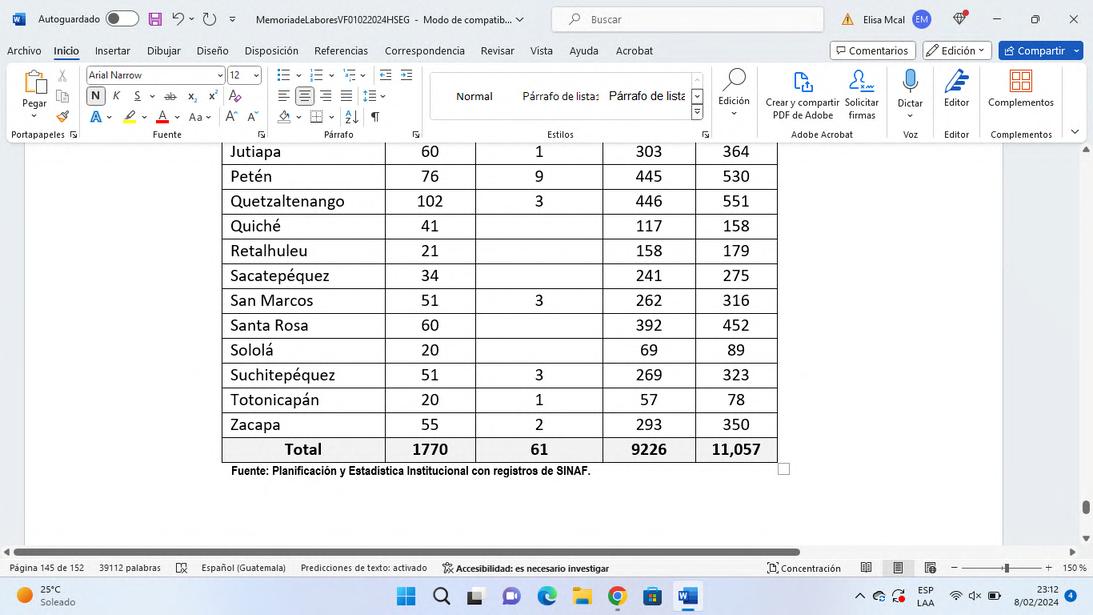Justify the paragraph text

(x=346, y=96)
